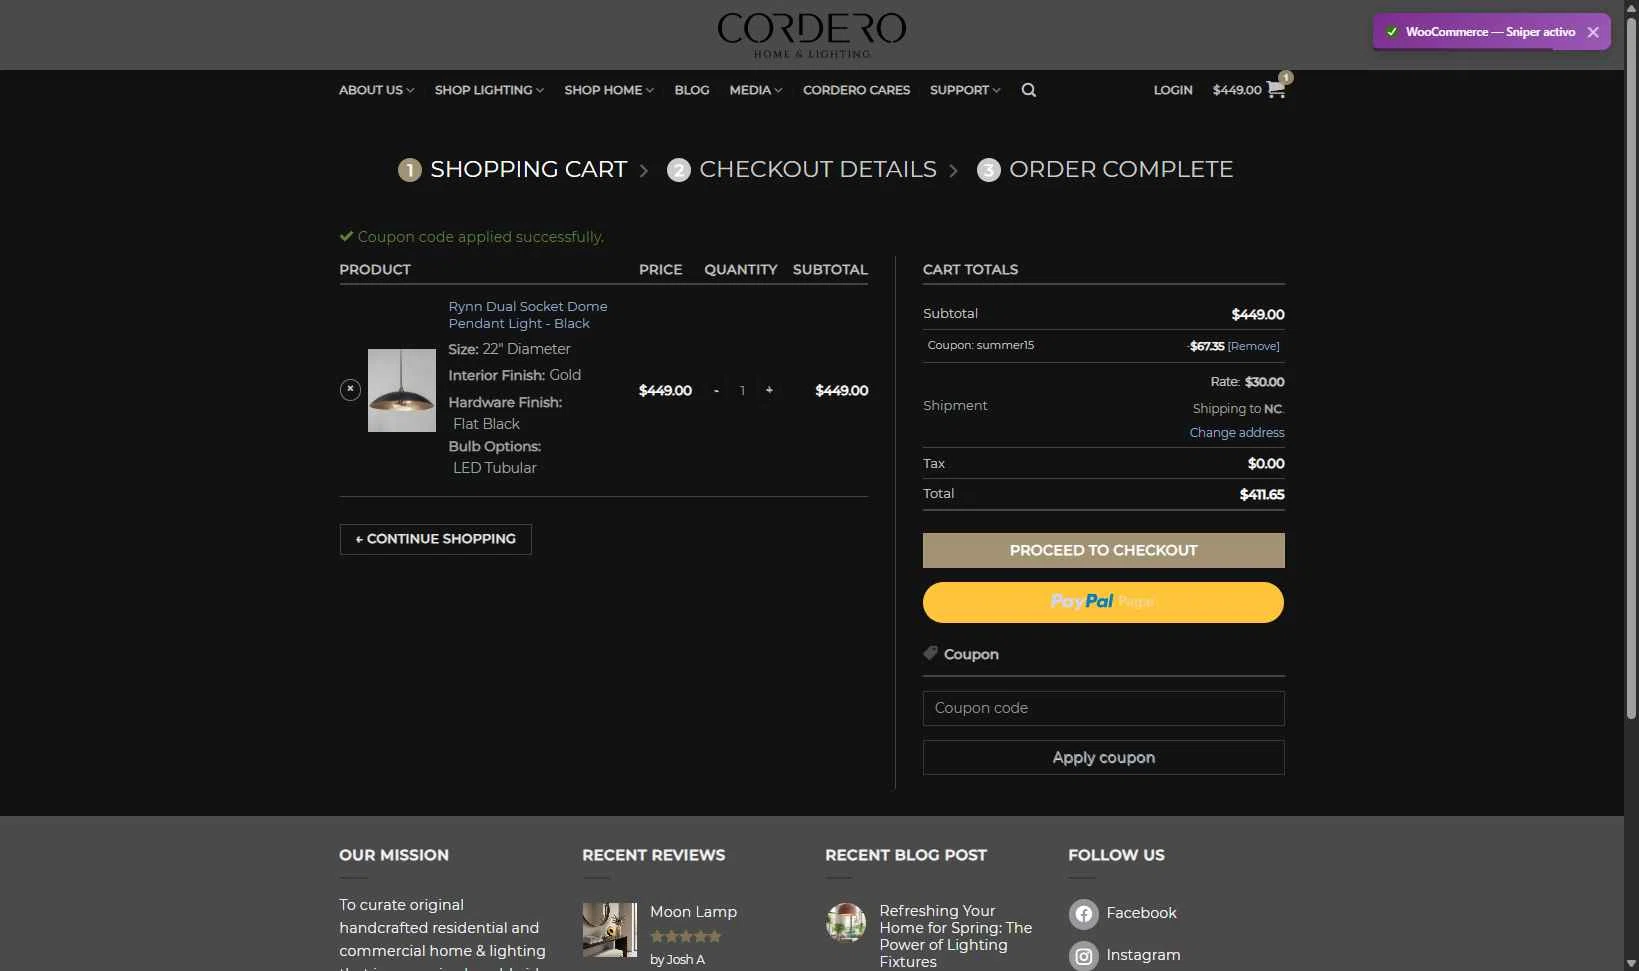The image size is (1639, 971).
Task: Expand the Support menu
Action: tap(965, 90)
